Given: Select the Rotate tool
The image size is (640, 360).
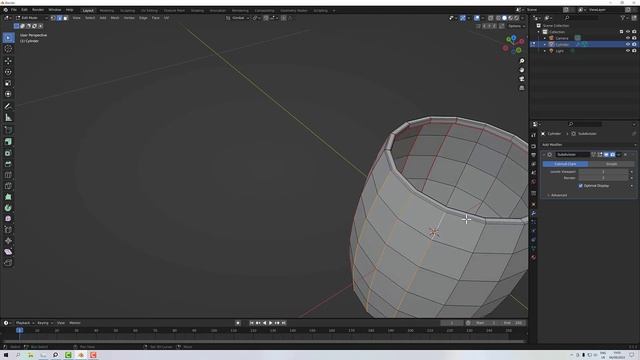Looking at the screenshot, I should [x=8, y=72].
